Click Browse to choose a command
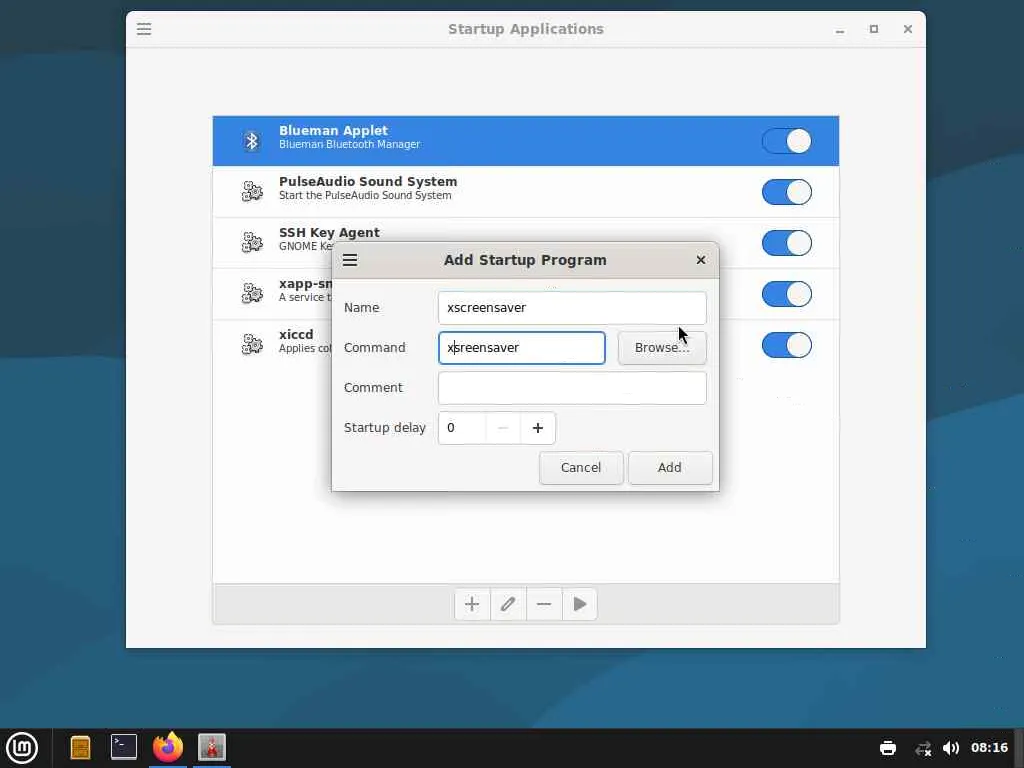 click(662, 347)
